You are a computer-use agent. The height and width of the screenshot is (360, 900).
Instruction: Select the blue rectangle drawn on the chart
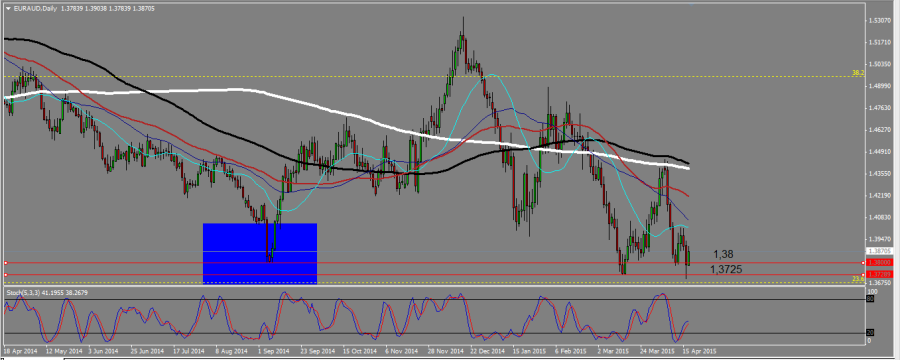[x=260, y=253]
